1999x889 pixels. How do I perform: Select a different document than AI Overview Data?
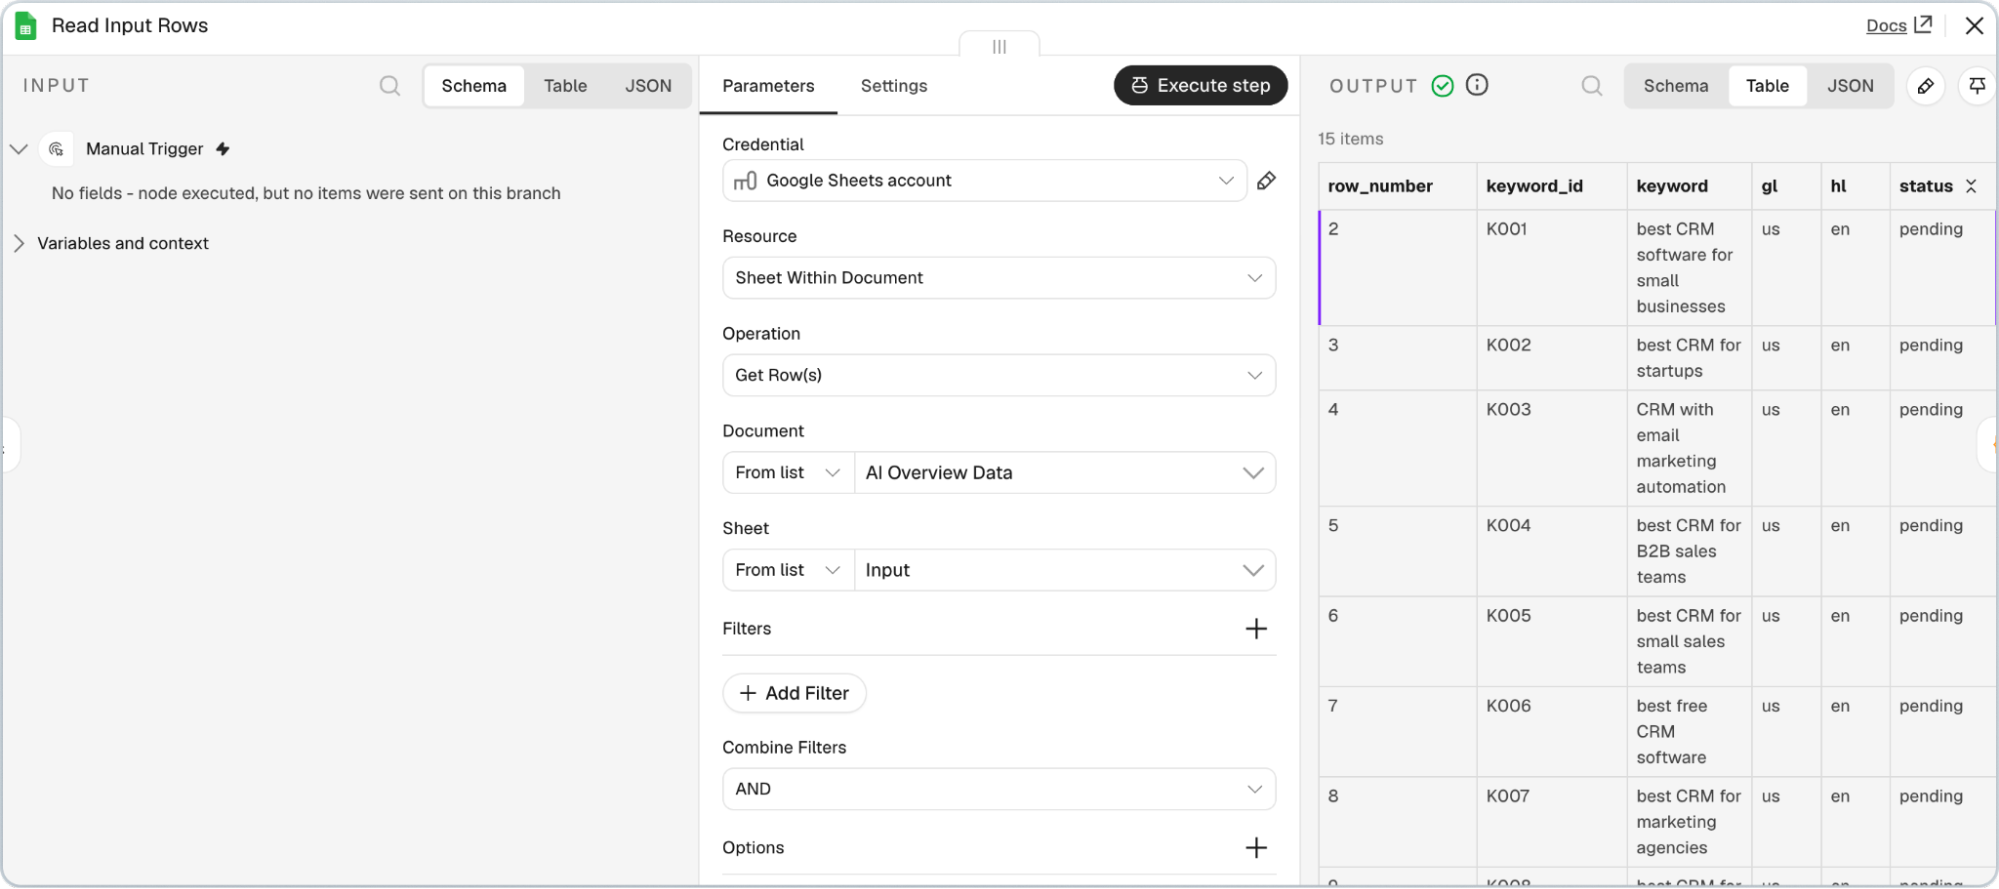click(1065, 473)
